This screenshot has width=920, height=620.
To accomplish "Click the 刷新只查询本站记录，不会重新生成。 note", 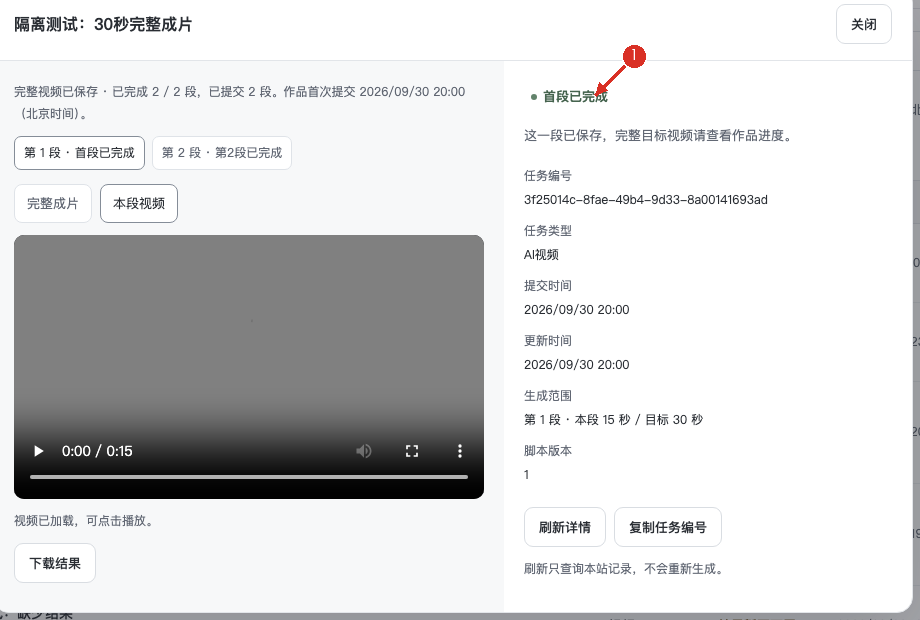I will (x=626, y=569).
